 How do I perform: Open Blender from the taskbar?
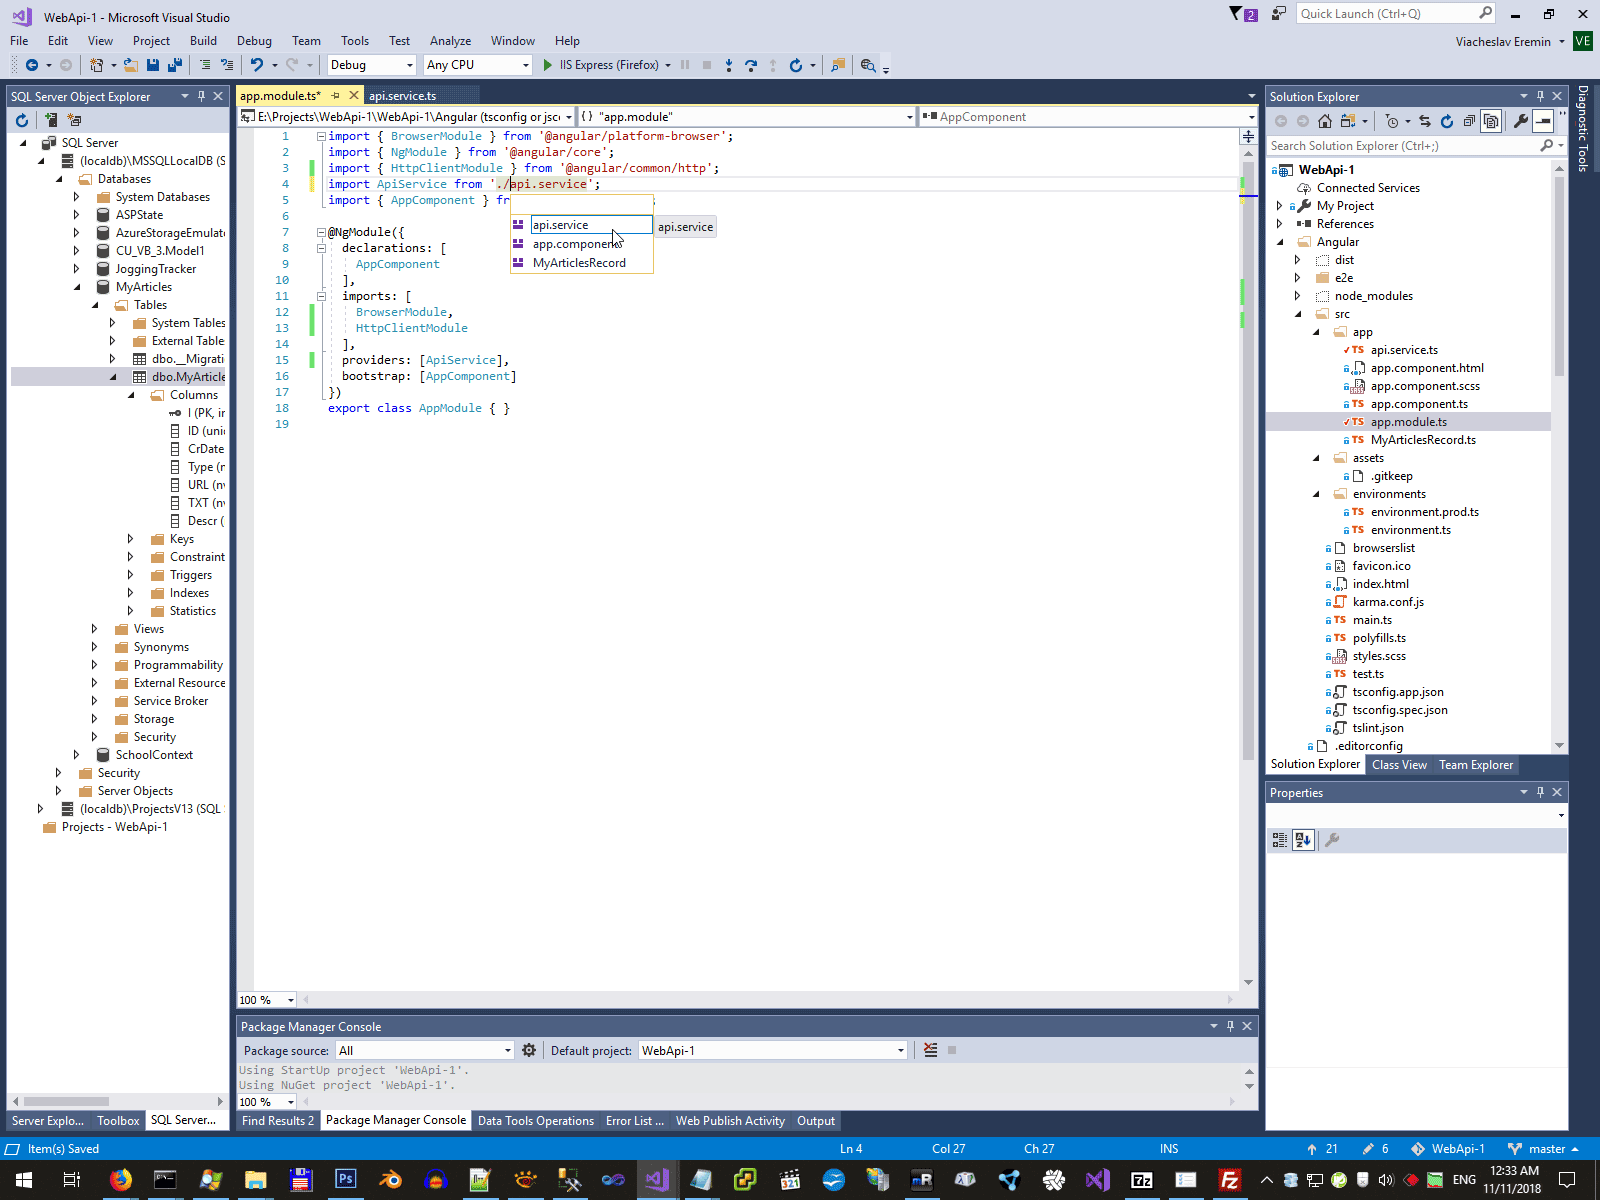[390, 1180]
